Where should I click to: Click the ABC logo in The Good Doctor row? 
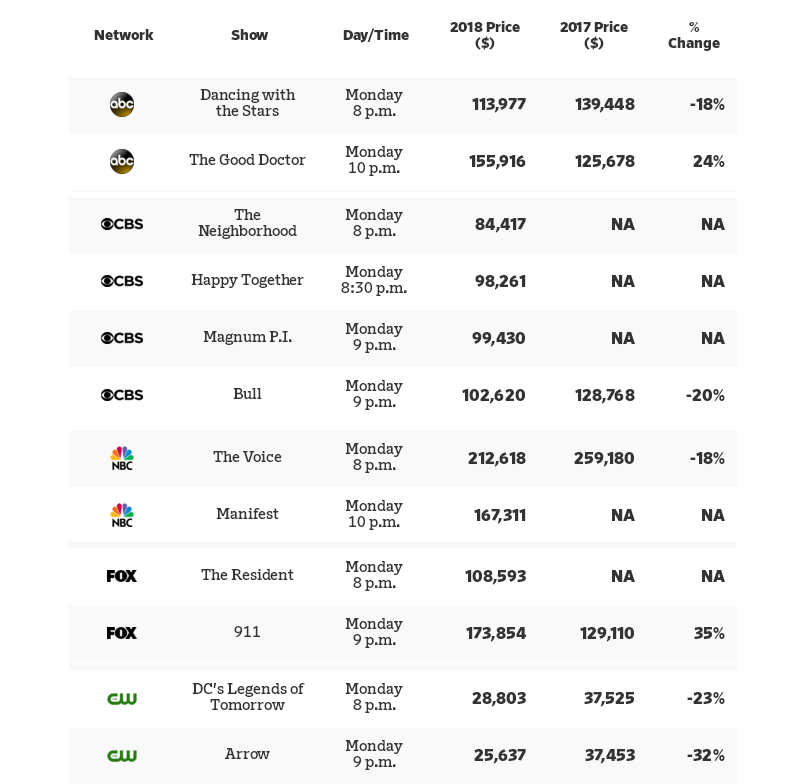click(122, 161)
